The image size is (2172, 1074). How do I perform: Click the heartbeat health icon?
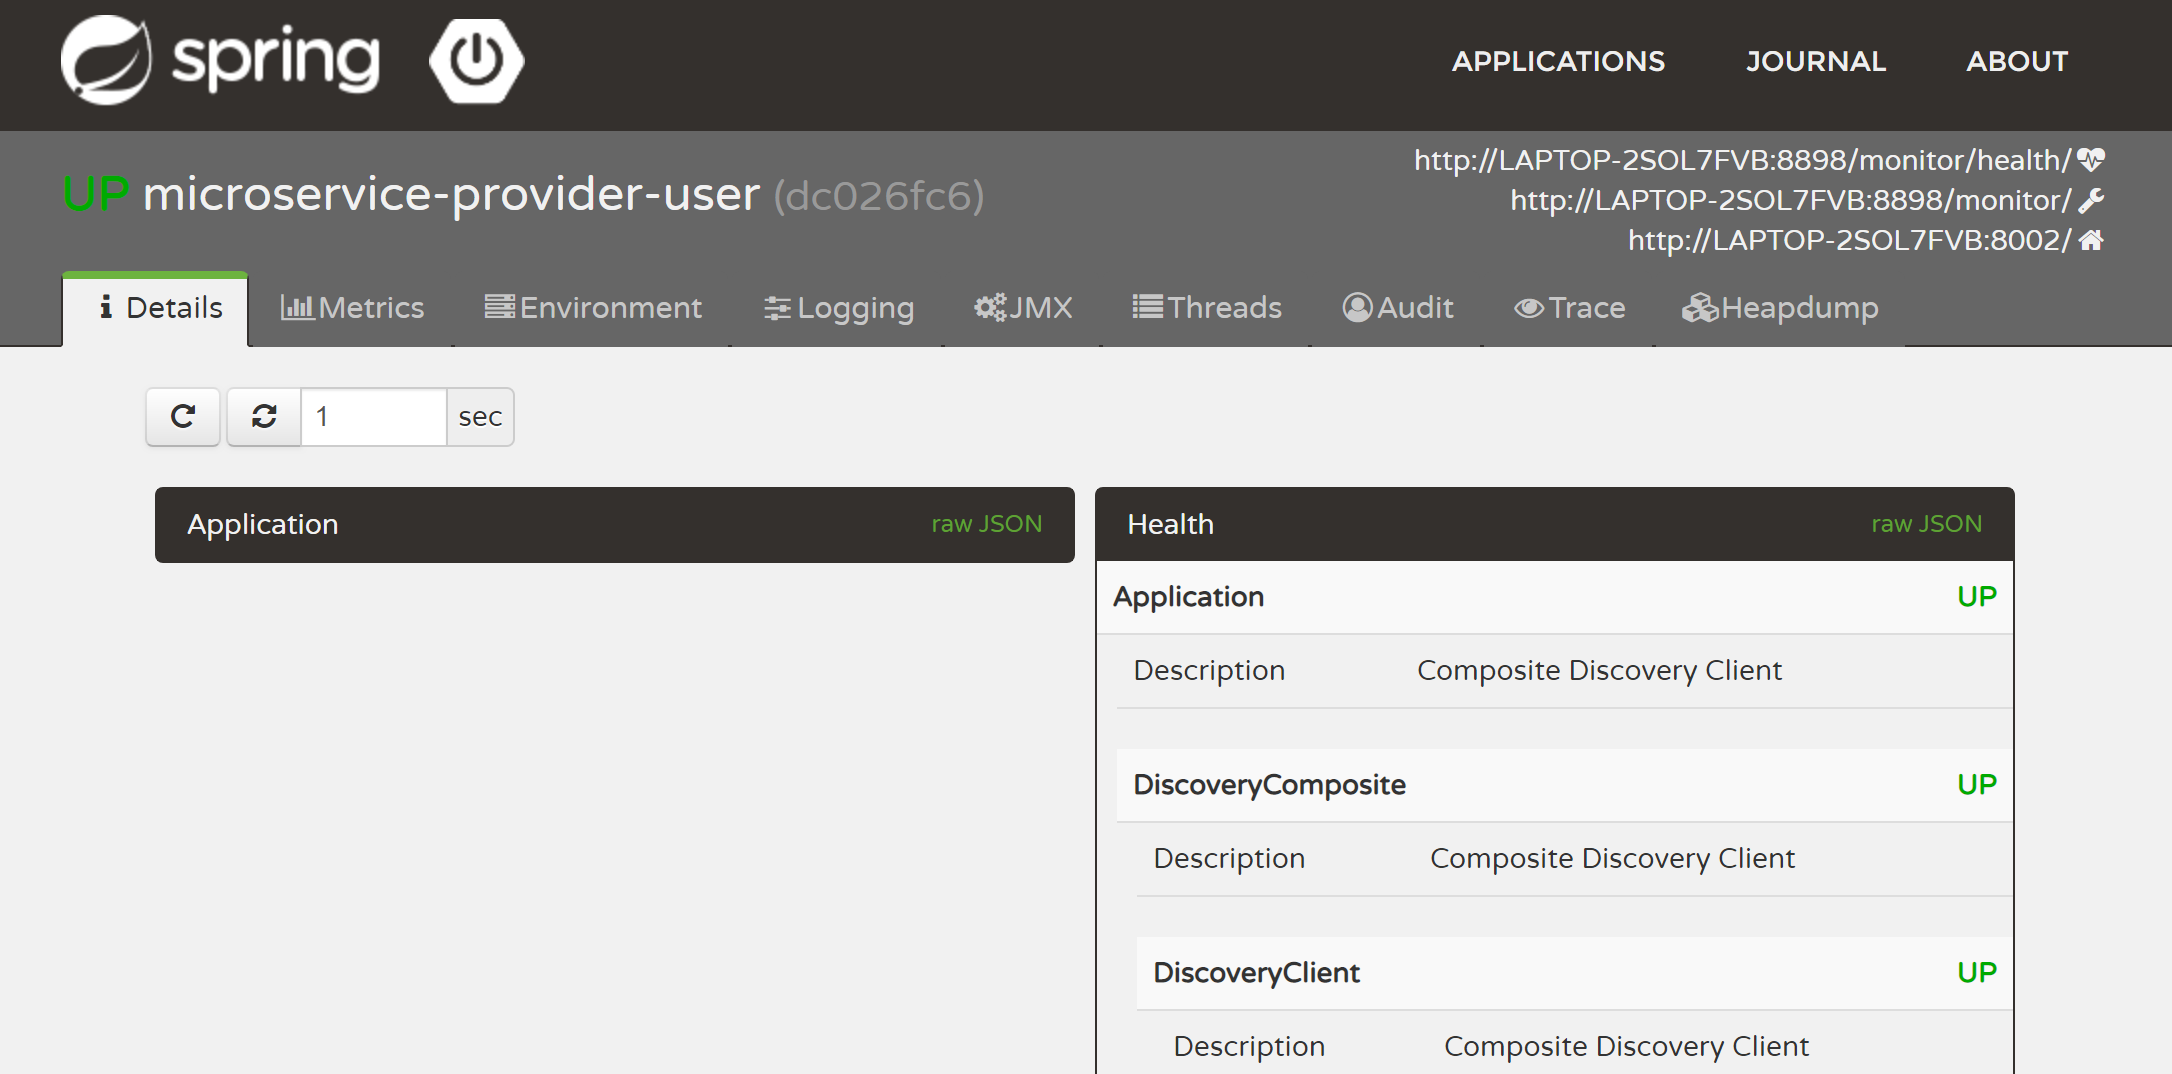pyautogui.click(x=2091, y=160)
